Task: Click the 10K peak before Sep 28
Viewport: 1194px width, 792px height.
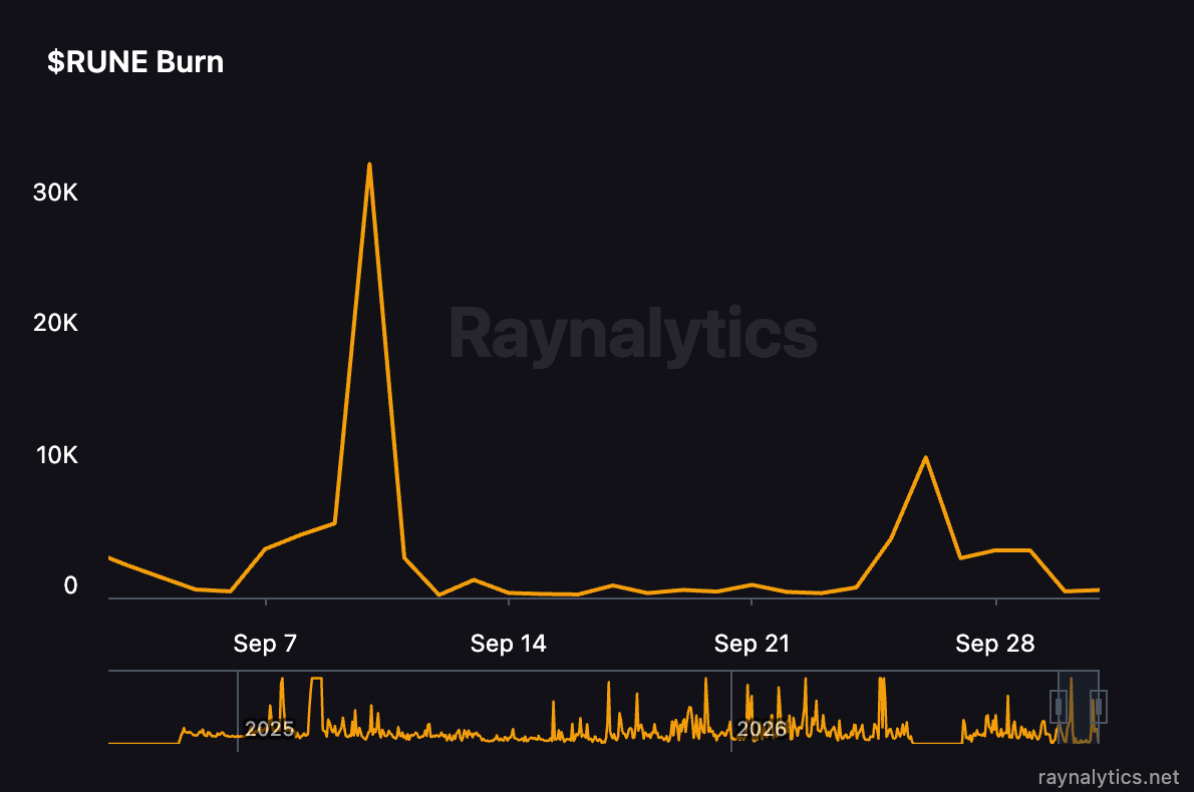Action: click(x=925, y=458)
